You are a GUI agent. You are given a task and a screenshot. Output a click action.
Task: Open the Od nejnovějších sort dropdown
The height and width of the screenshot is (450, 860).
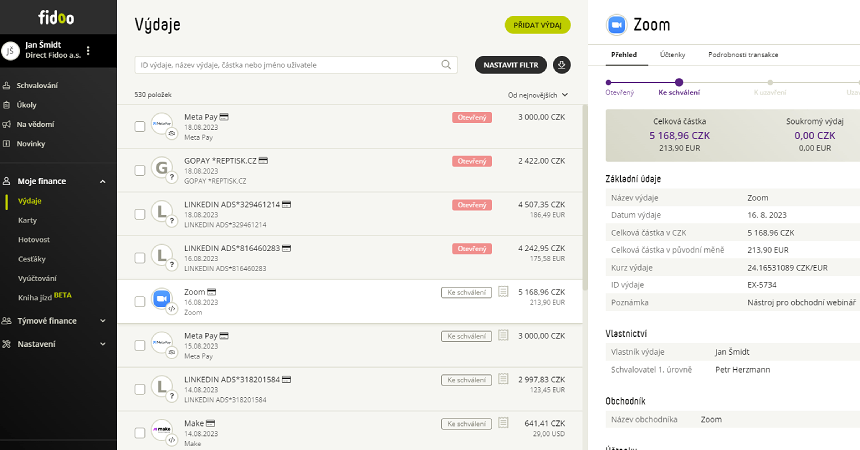(538, 95)
